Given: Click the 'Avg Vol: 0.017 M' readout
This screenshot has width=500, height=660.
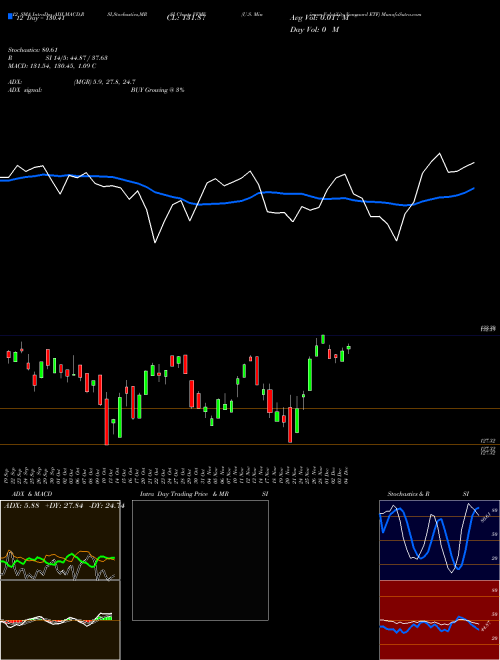Looking at the screenshot, I should (x=319, y=18).
